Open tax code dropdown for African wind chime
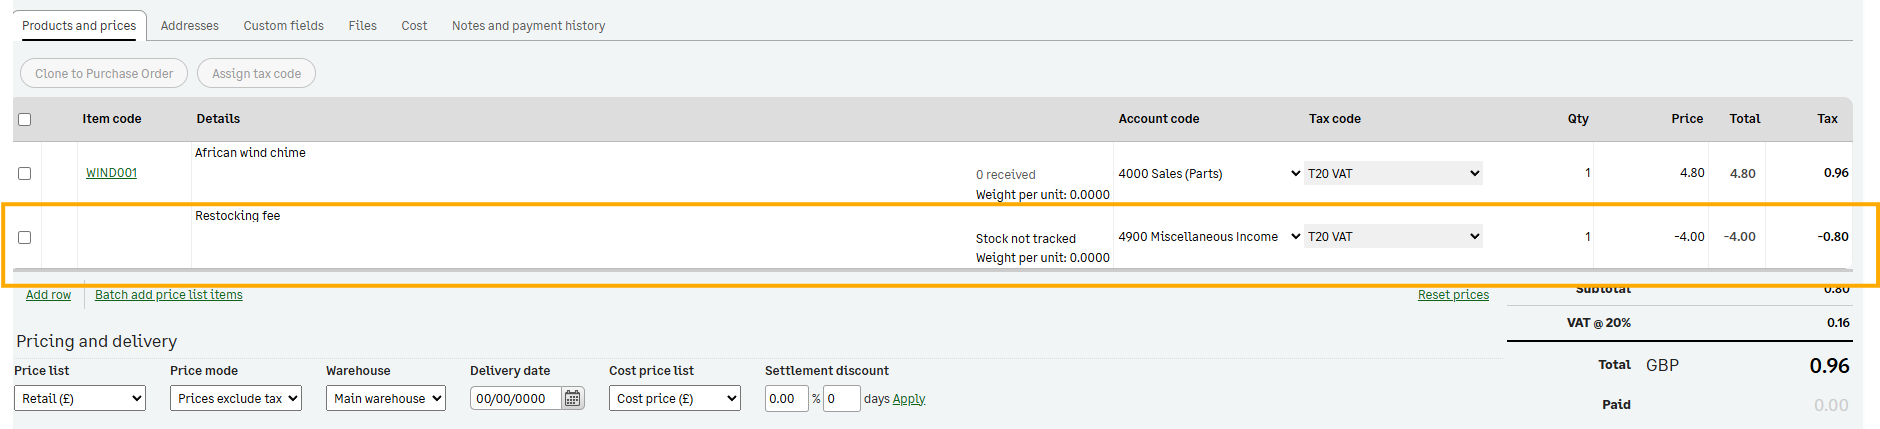Viewport: 1880px width, 429px height. point(1393,173)
